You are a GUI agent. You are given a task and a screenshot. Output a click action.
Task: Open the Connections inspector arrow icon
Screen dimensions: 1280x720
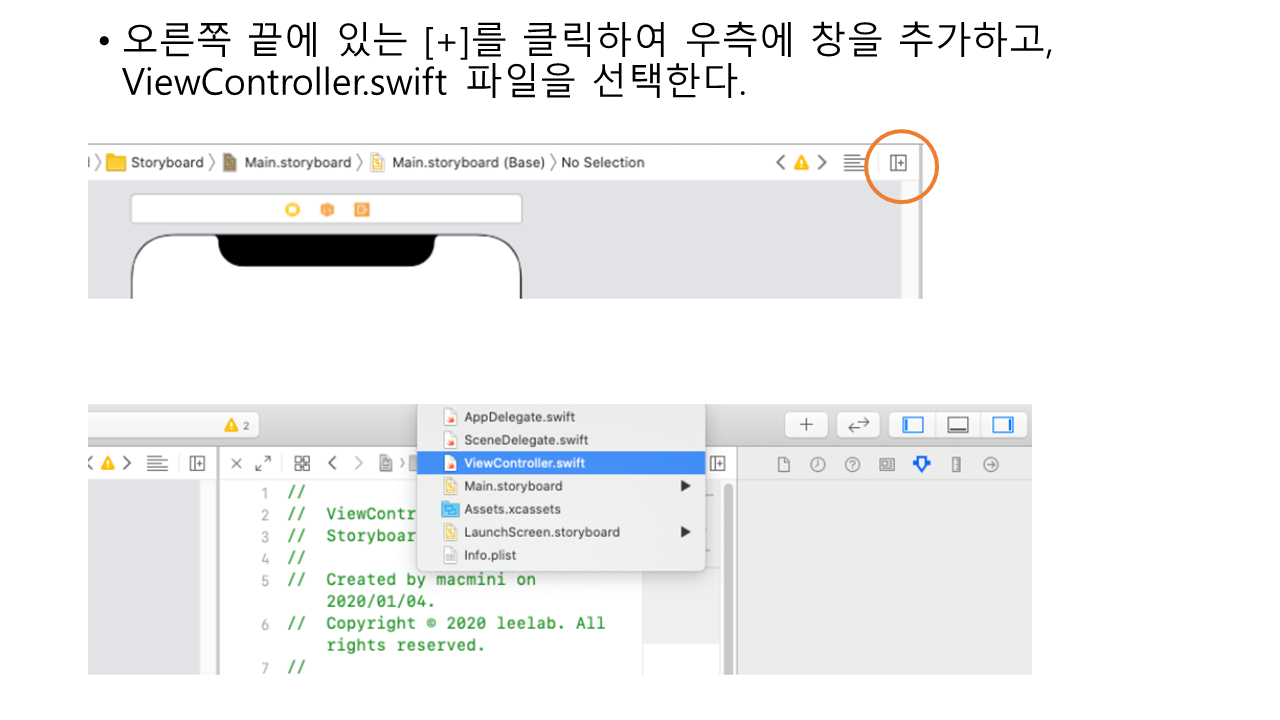click(991, 464)
